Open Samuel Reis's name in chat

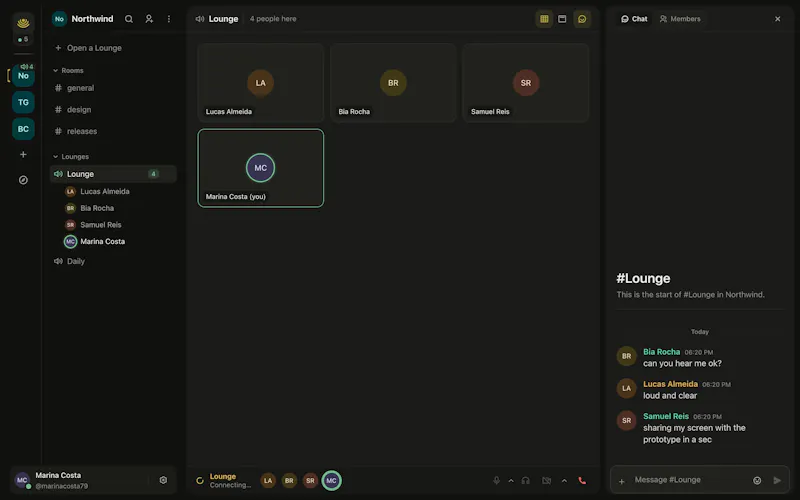click(x=666, y=416)
